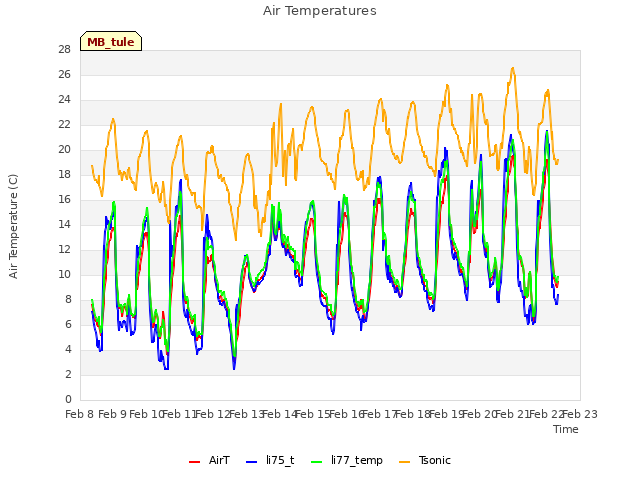
Task: Click the Air Temperatures chart title
Action: point(320,11)
